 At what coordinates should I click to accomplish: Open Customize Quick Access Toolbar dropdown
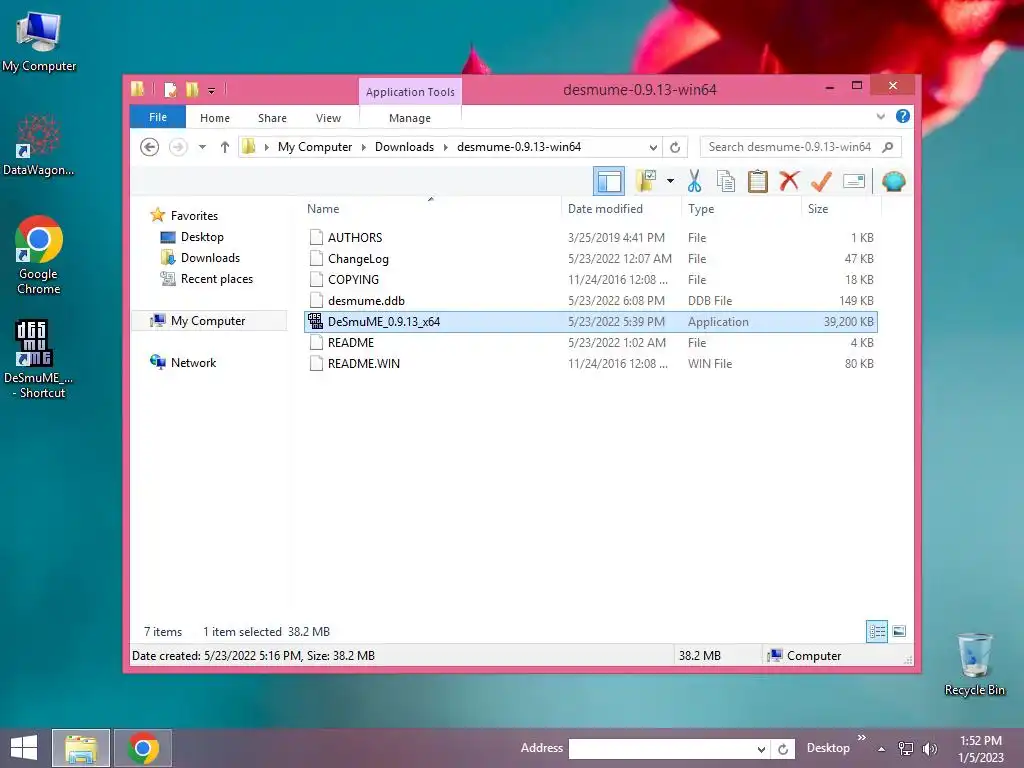[x=212, y=91]
